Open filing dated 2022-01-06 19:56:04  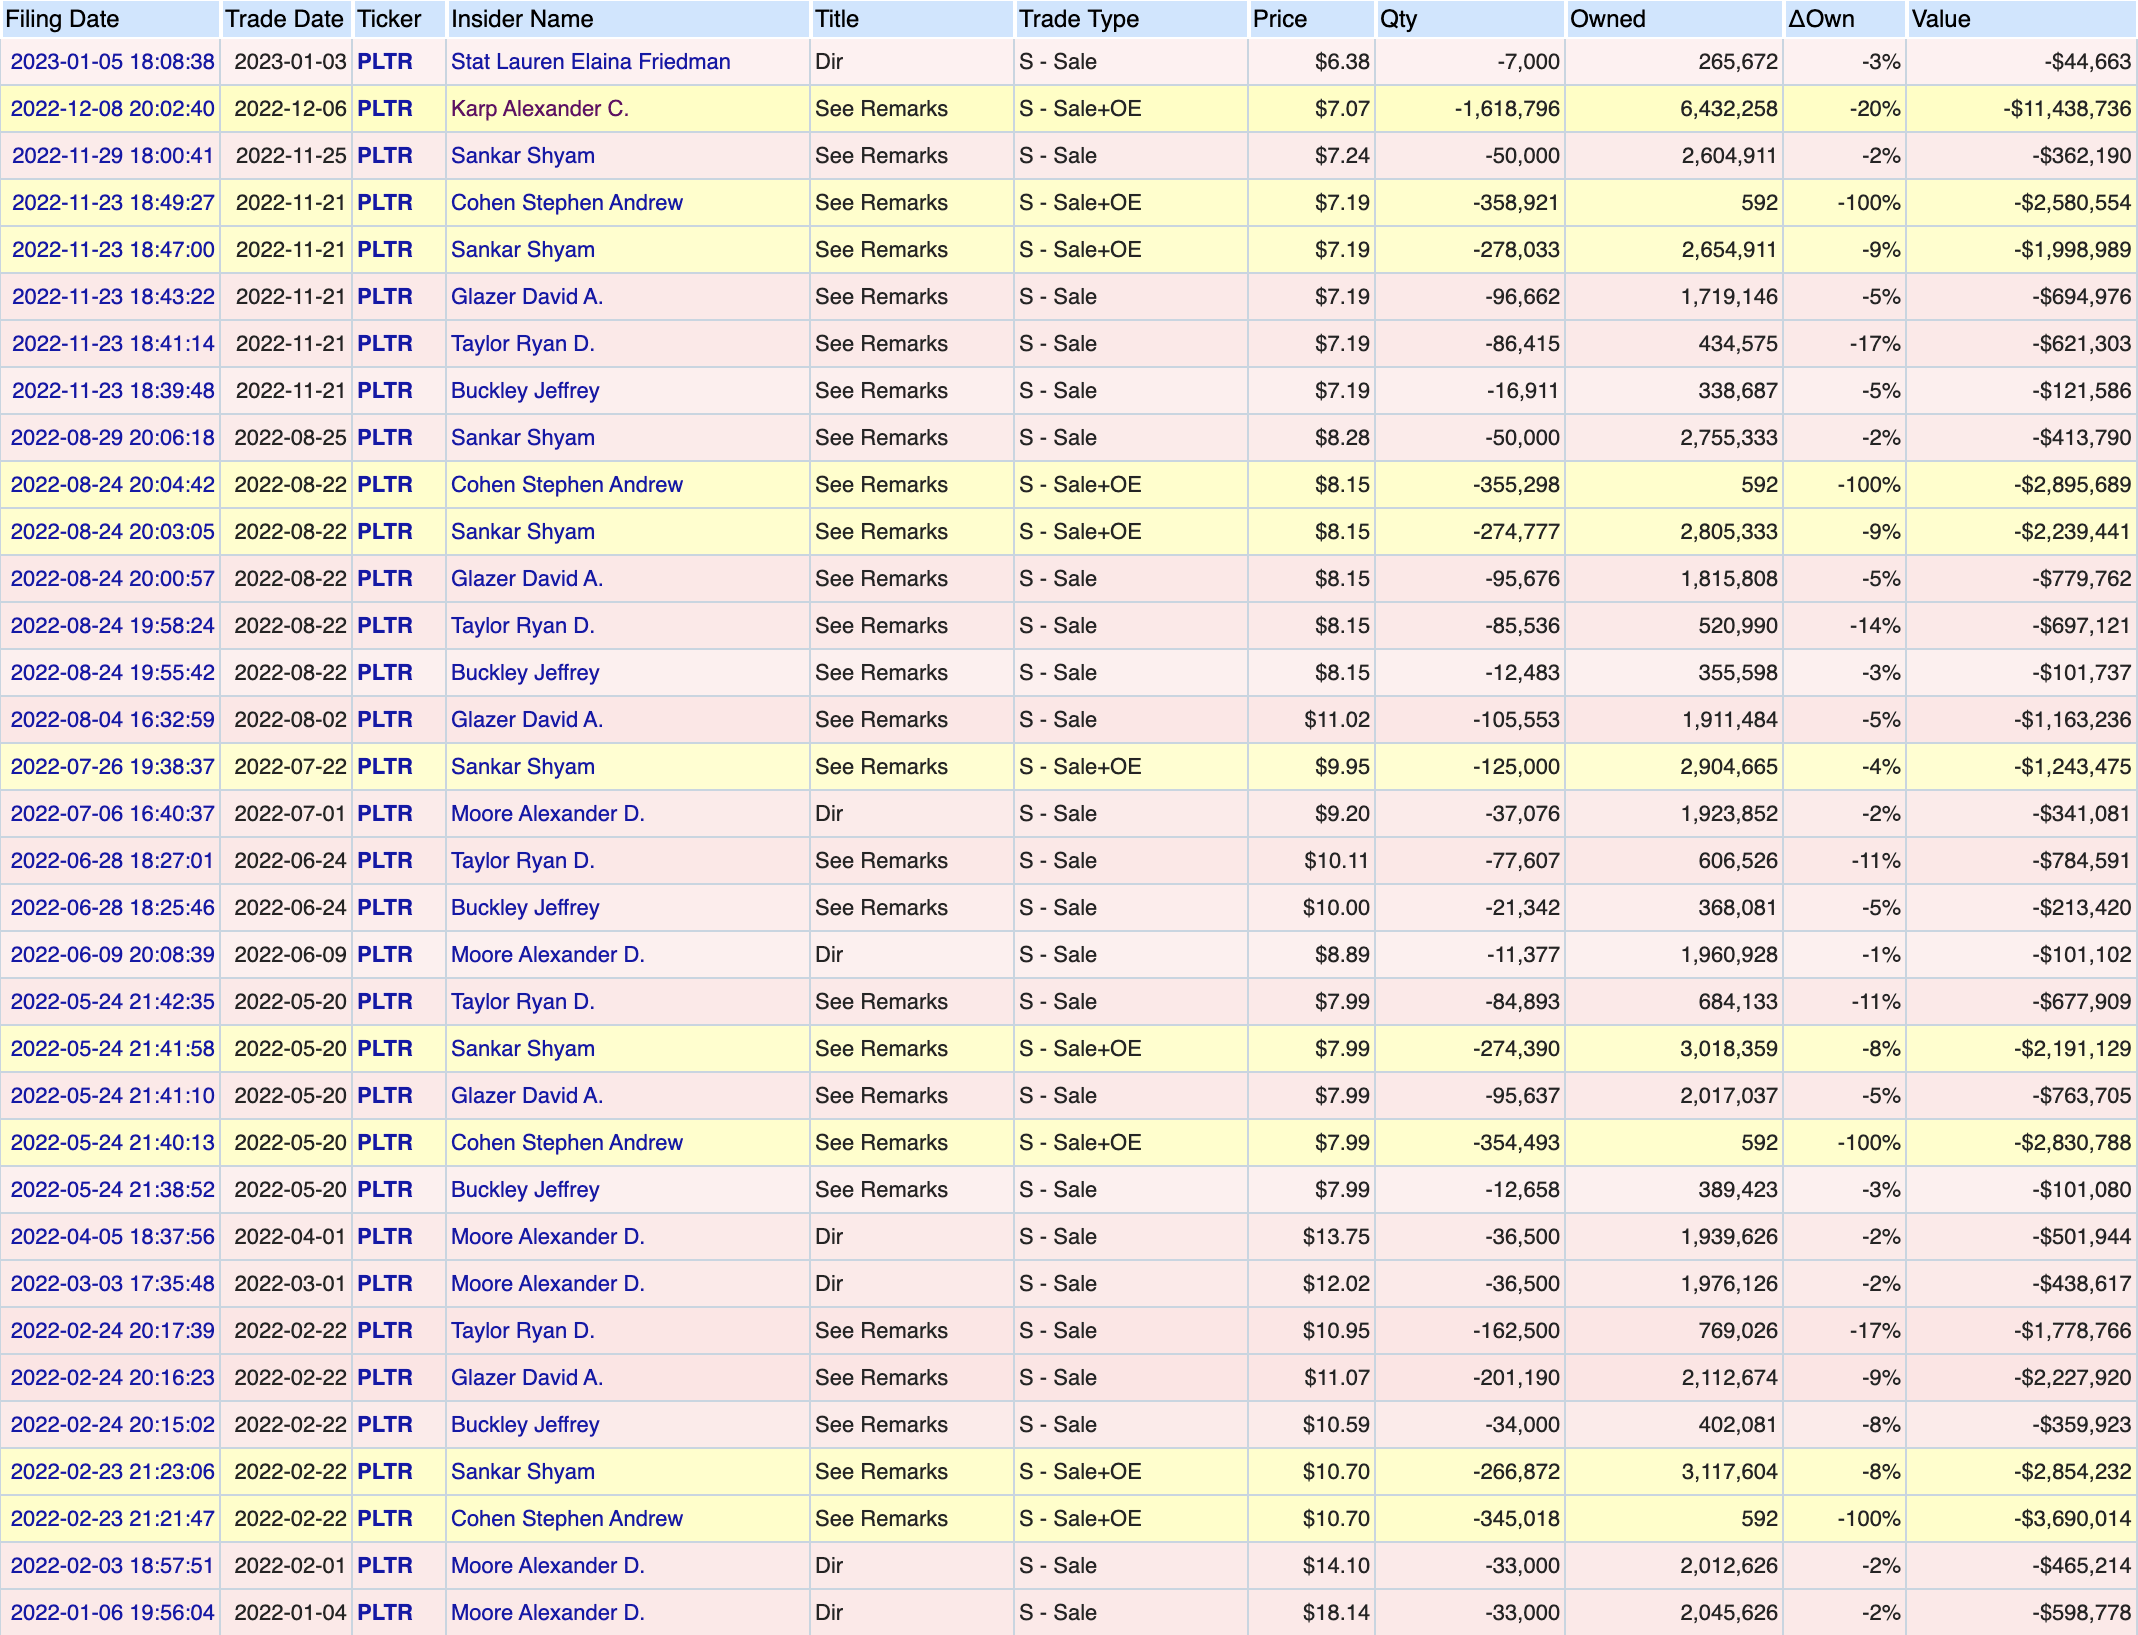click(112, 1612)
